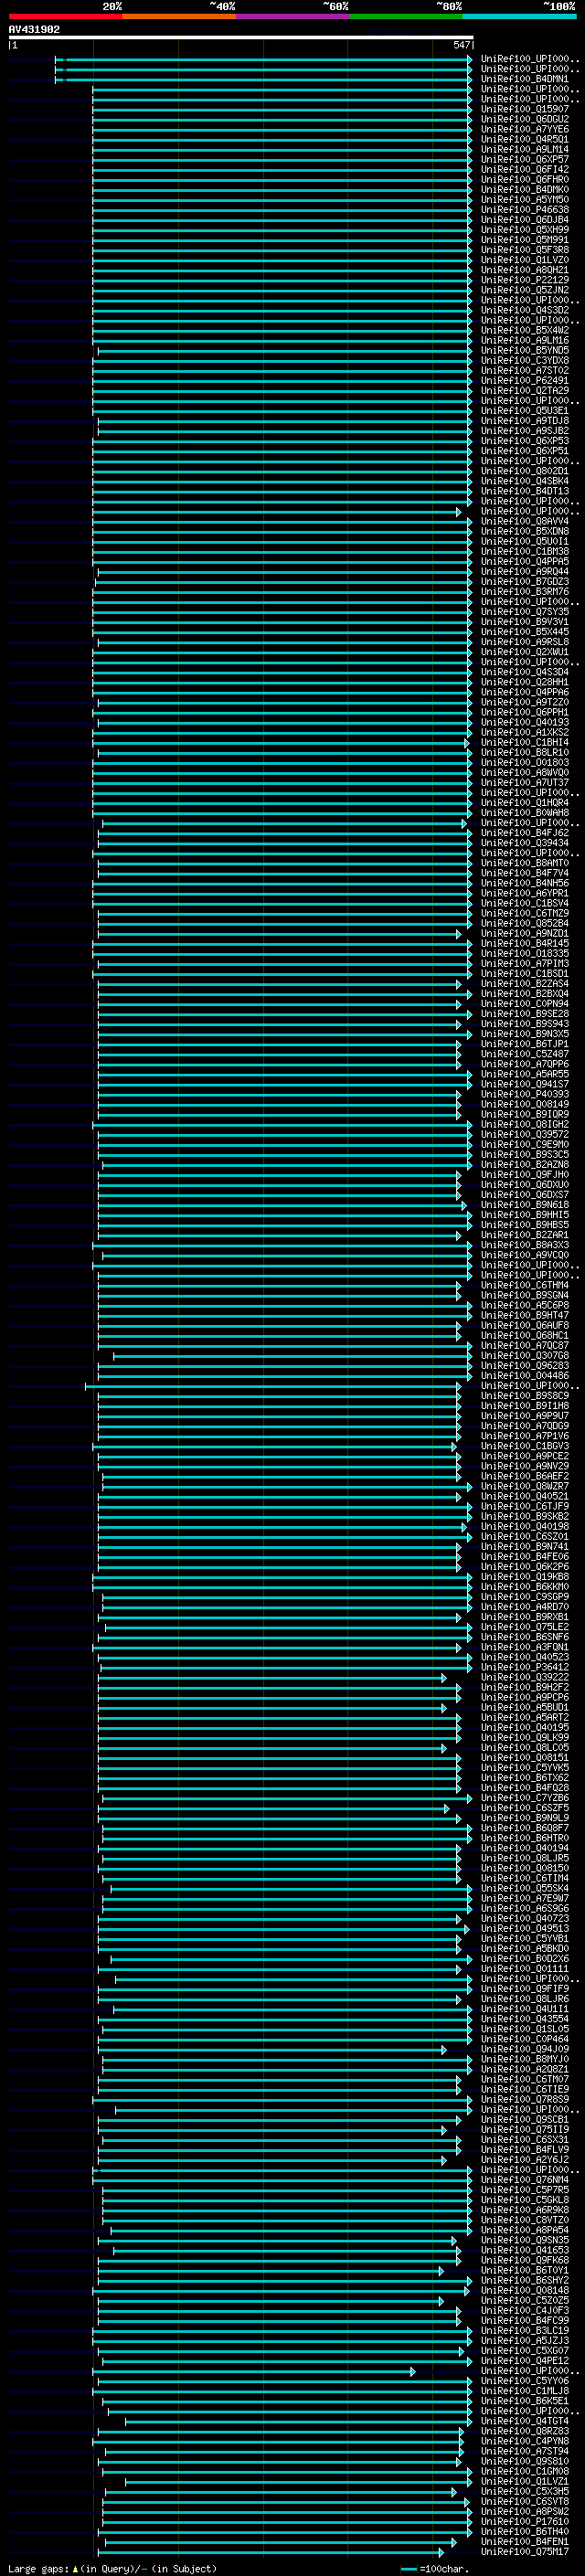
Task: Select label UniRef100_B6AEF2
Action: coord(525,1476)
